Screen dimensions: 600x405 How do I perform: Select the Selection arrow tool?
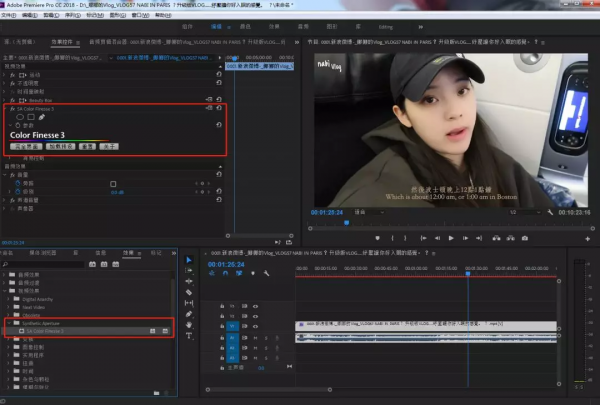pos(189,259)
